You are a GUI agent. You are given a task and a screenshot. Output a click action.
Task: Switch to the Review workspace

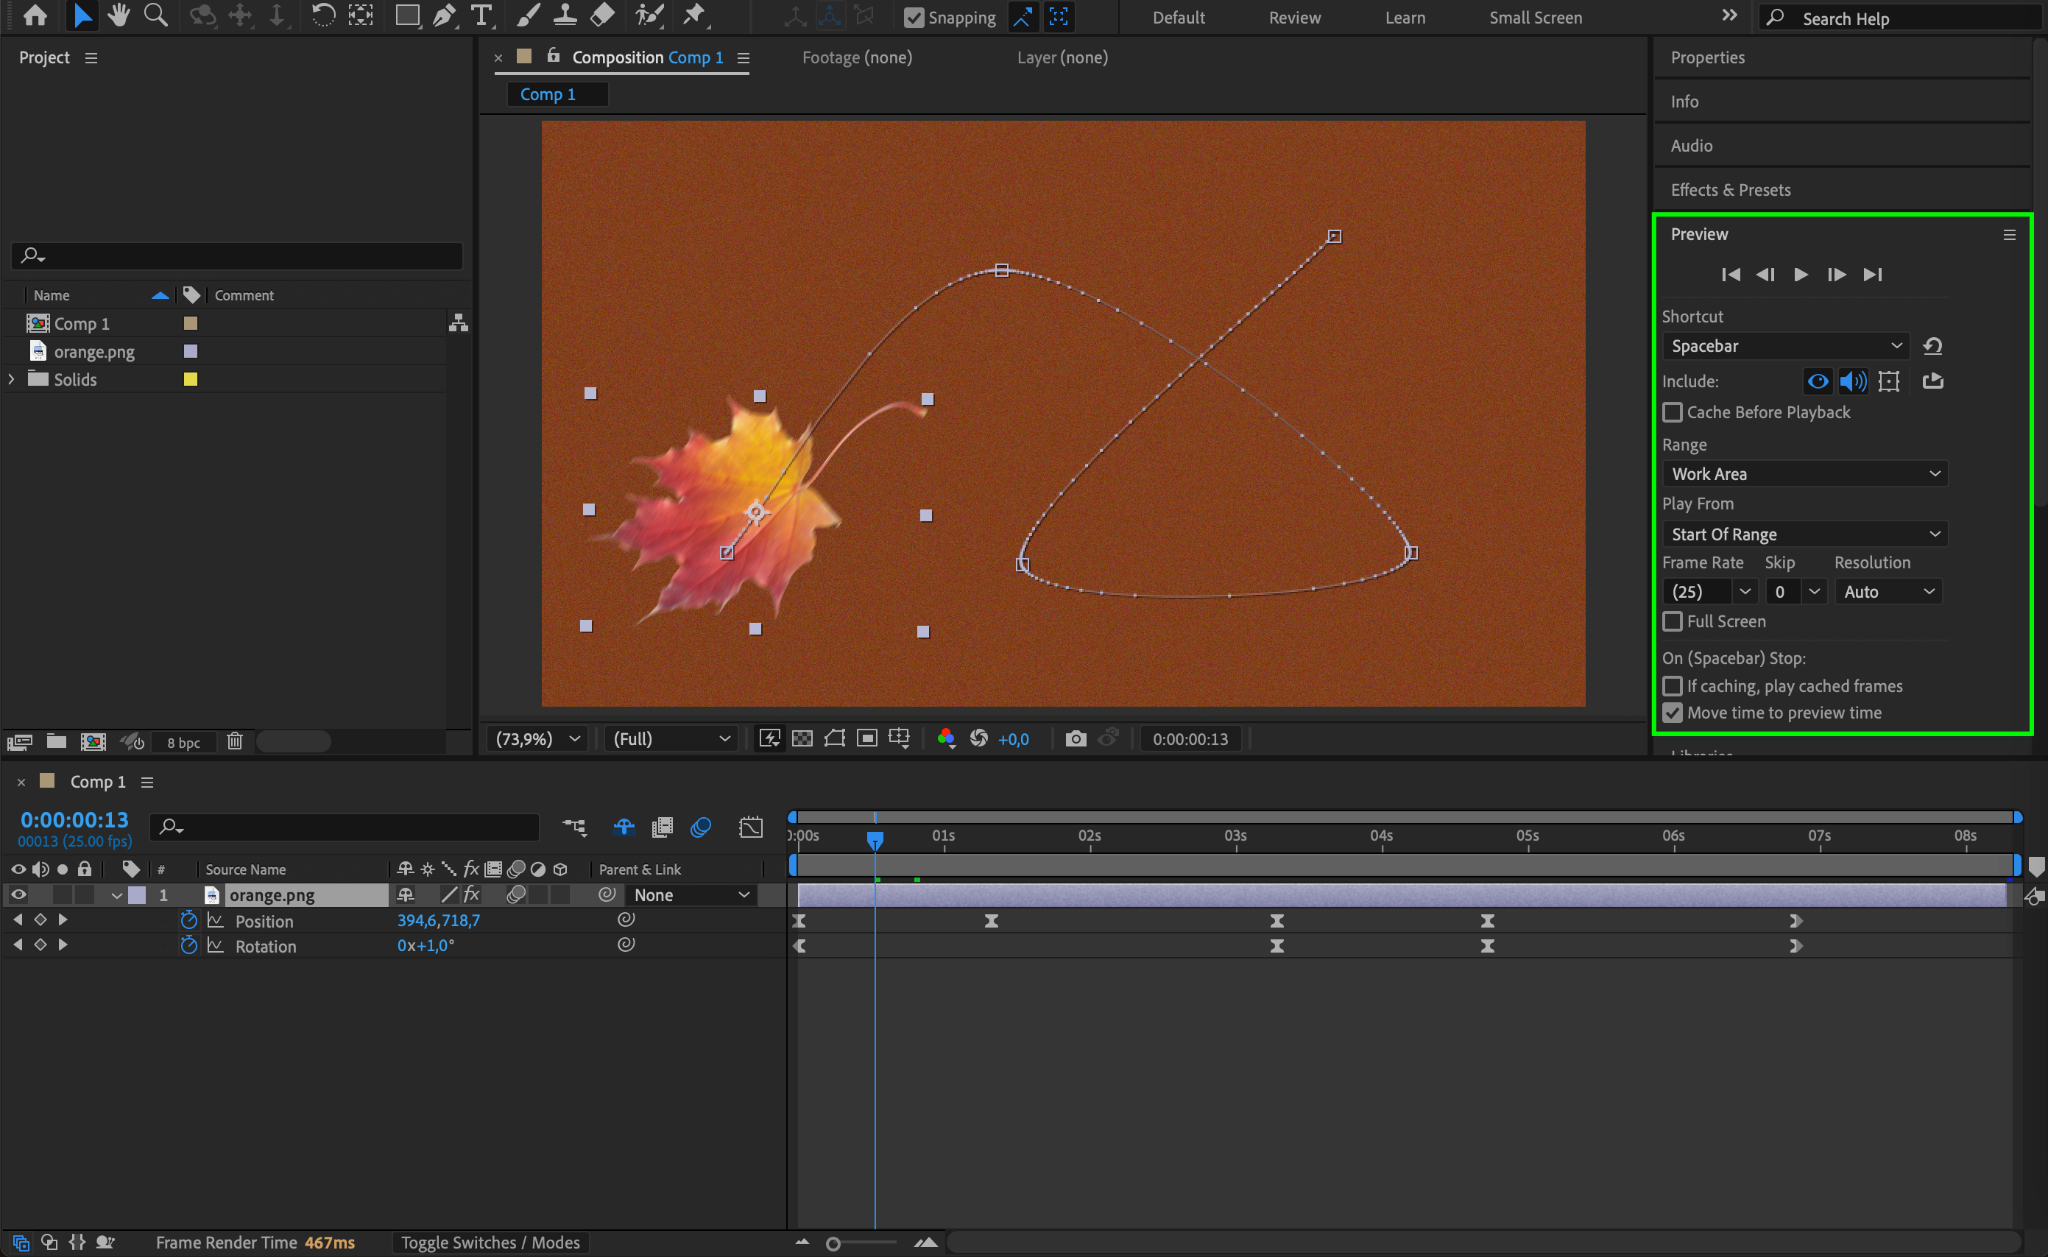pos(1294,17)
